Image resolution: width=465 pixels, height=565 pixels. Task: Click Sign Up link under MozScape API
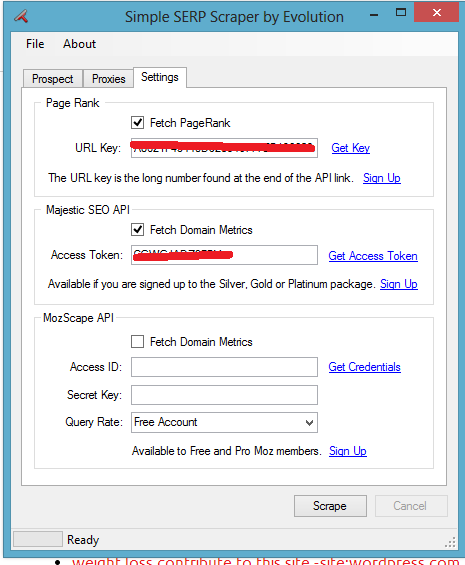pyautogui.click(x=347, y=451)
